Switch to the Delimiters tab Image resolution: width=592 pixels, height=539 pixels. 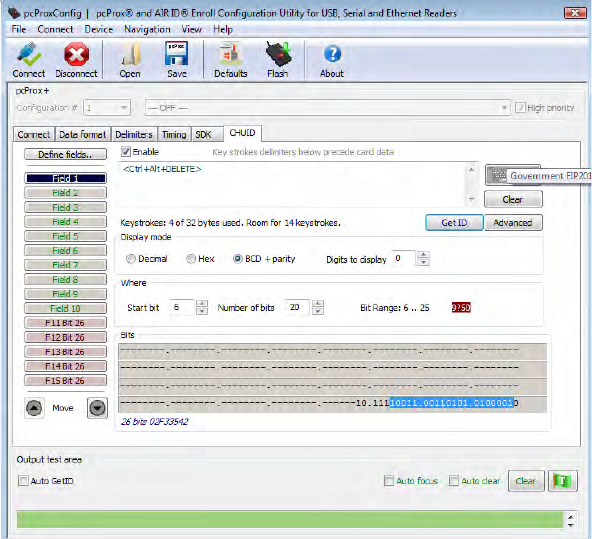(x=134, y=134)
